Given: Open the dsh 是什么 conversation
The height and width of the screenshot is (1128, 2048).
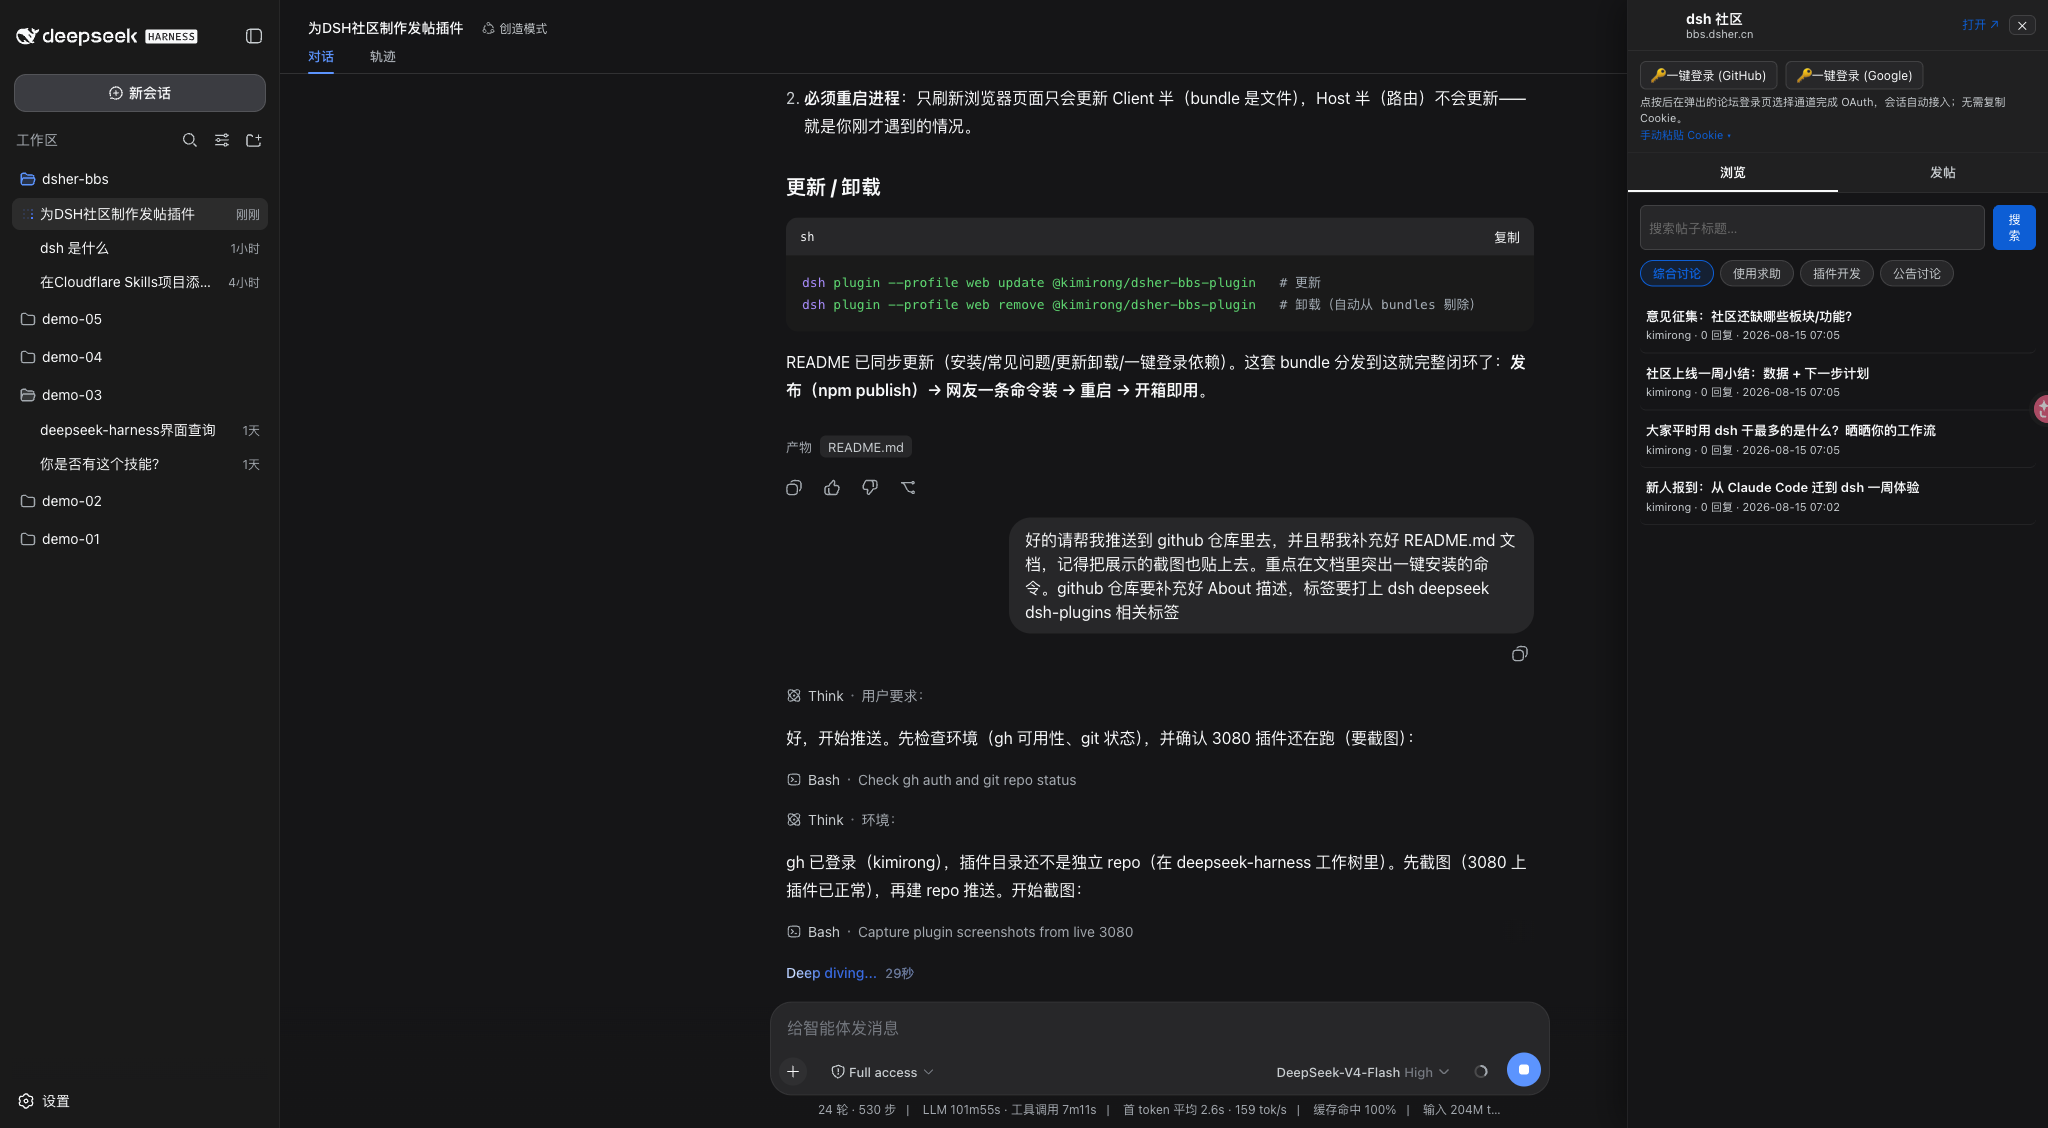Looking at the screenshot, I should point(140,248).
